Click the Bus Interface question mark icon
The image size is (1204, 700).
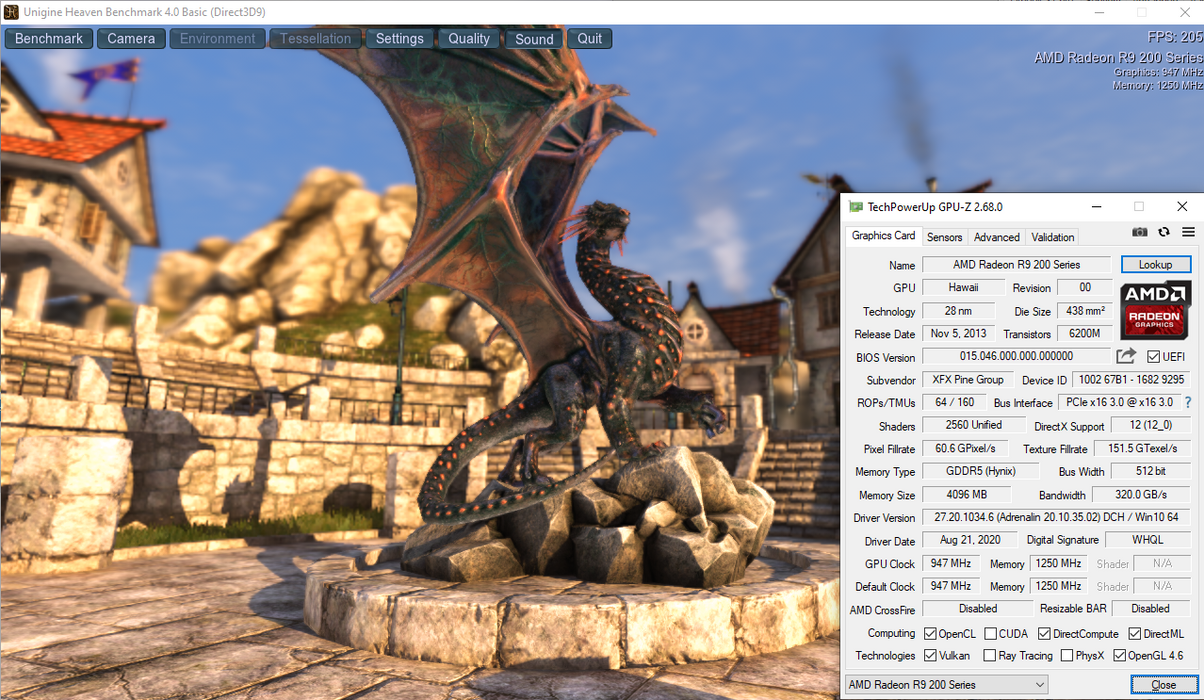[x=1188, y=402]
